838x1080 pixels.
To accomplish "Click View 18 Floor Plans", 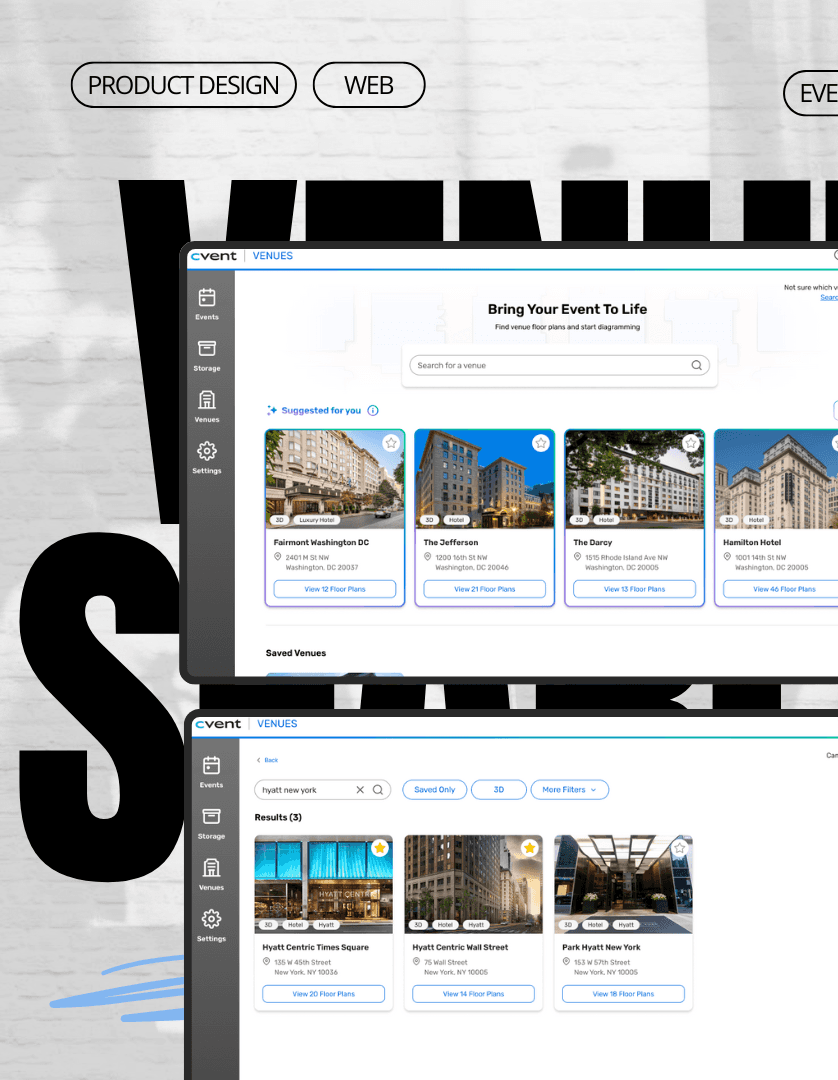I will (x=623, y=994).
